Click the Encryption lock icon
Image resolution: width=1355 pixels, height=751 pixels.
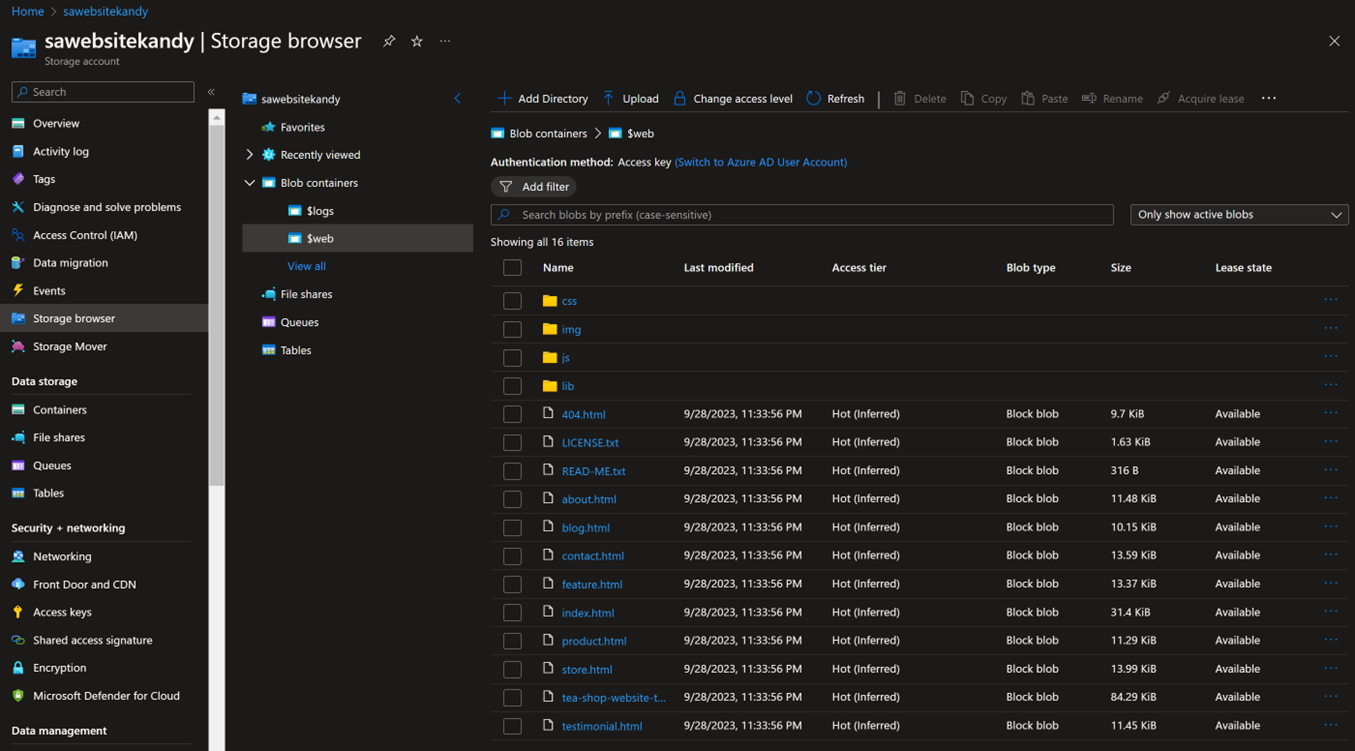click(x=18, y=668)
